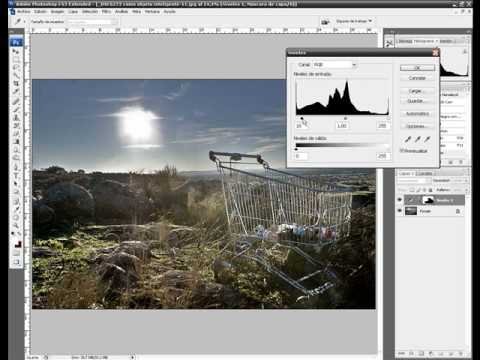The image size is (480, 360).
Task: Click the midtone gray input slider
Action: pyautogui.click(x=345, y=118)
